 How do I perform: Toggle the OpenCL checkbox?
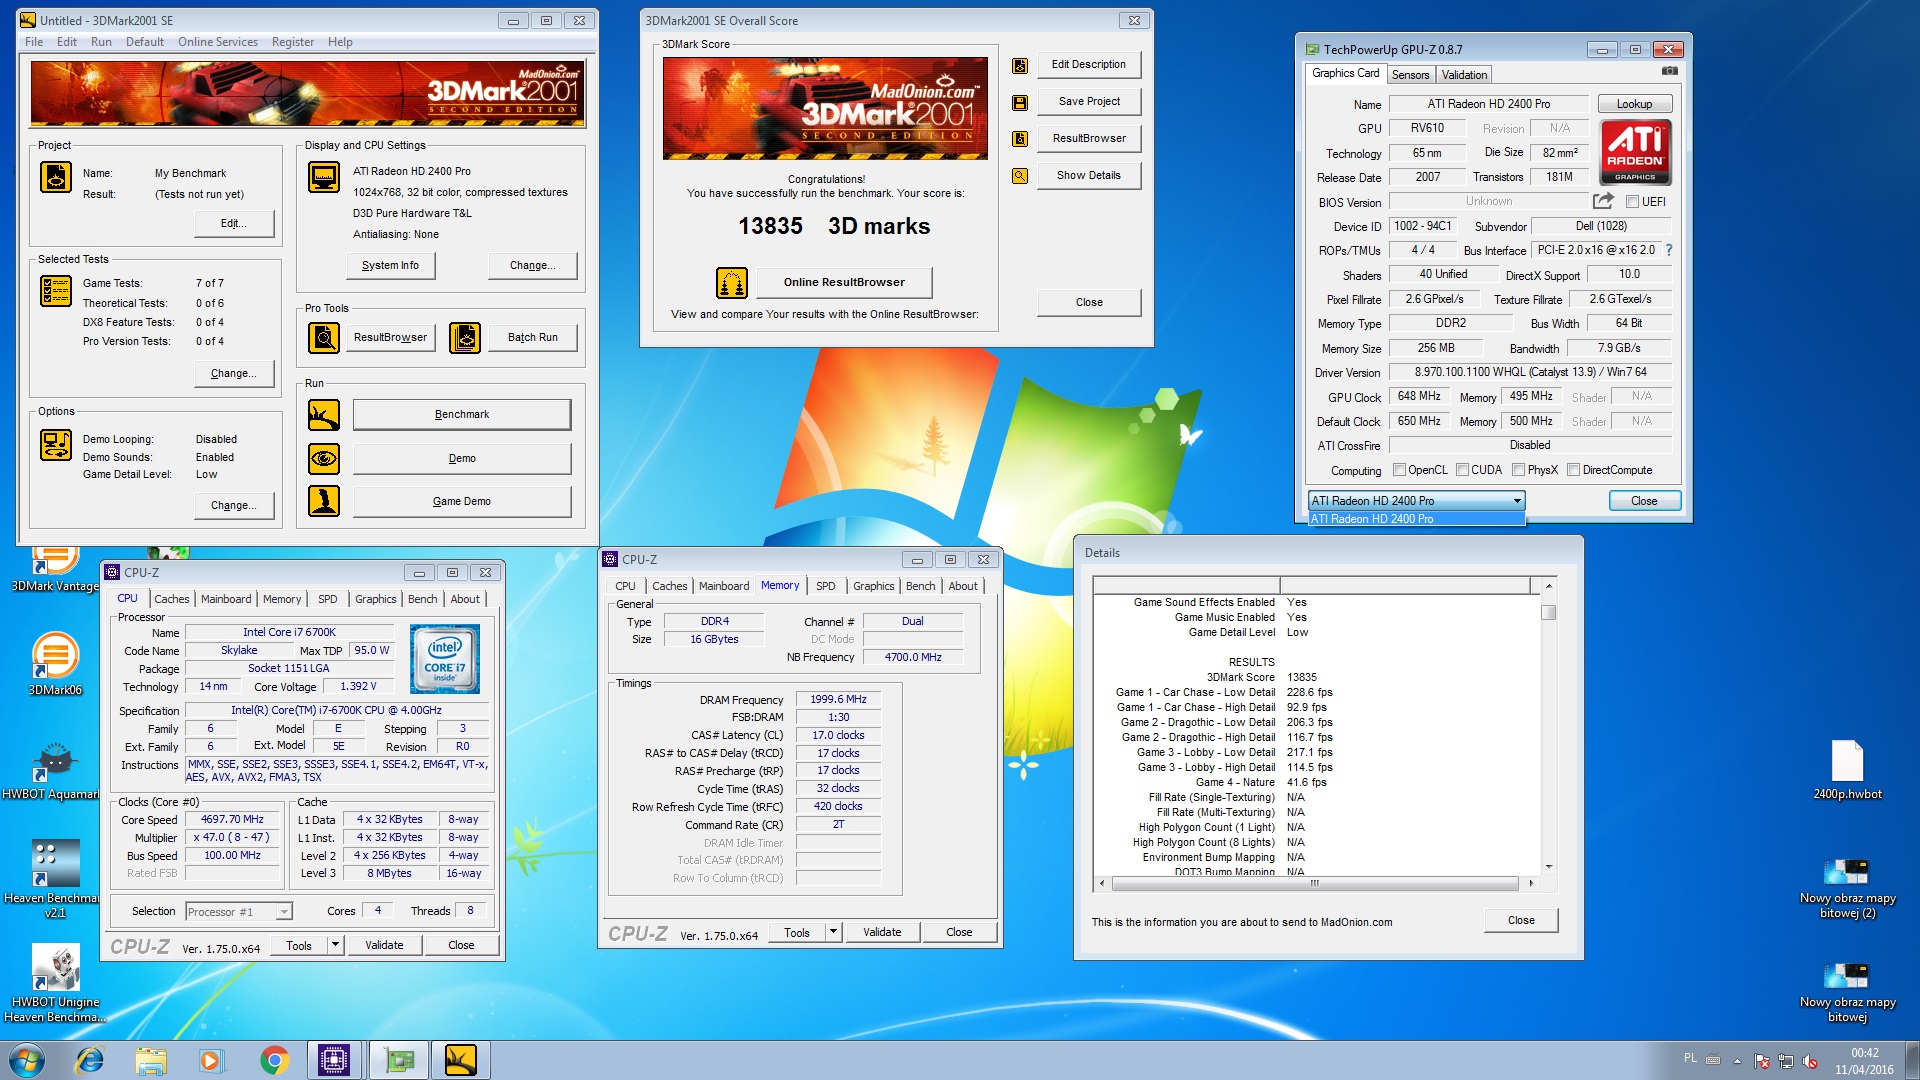click(1400, 470)
